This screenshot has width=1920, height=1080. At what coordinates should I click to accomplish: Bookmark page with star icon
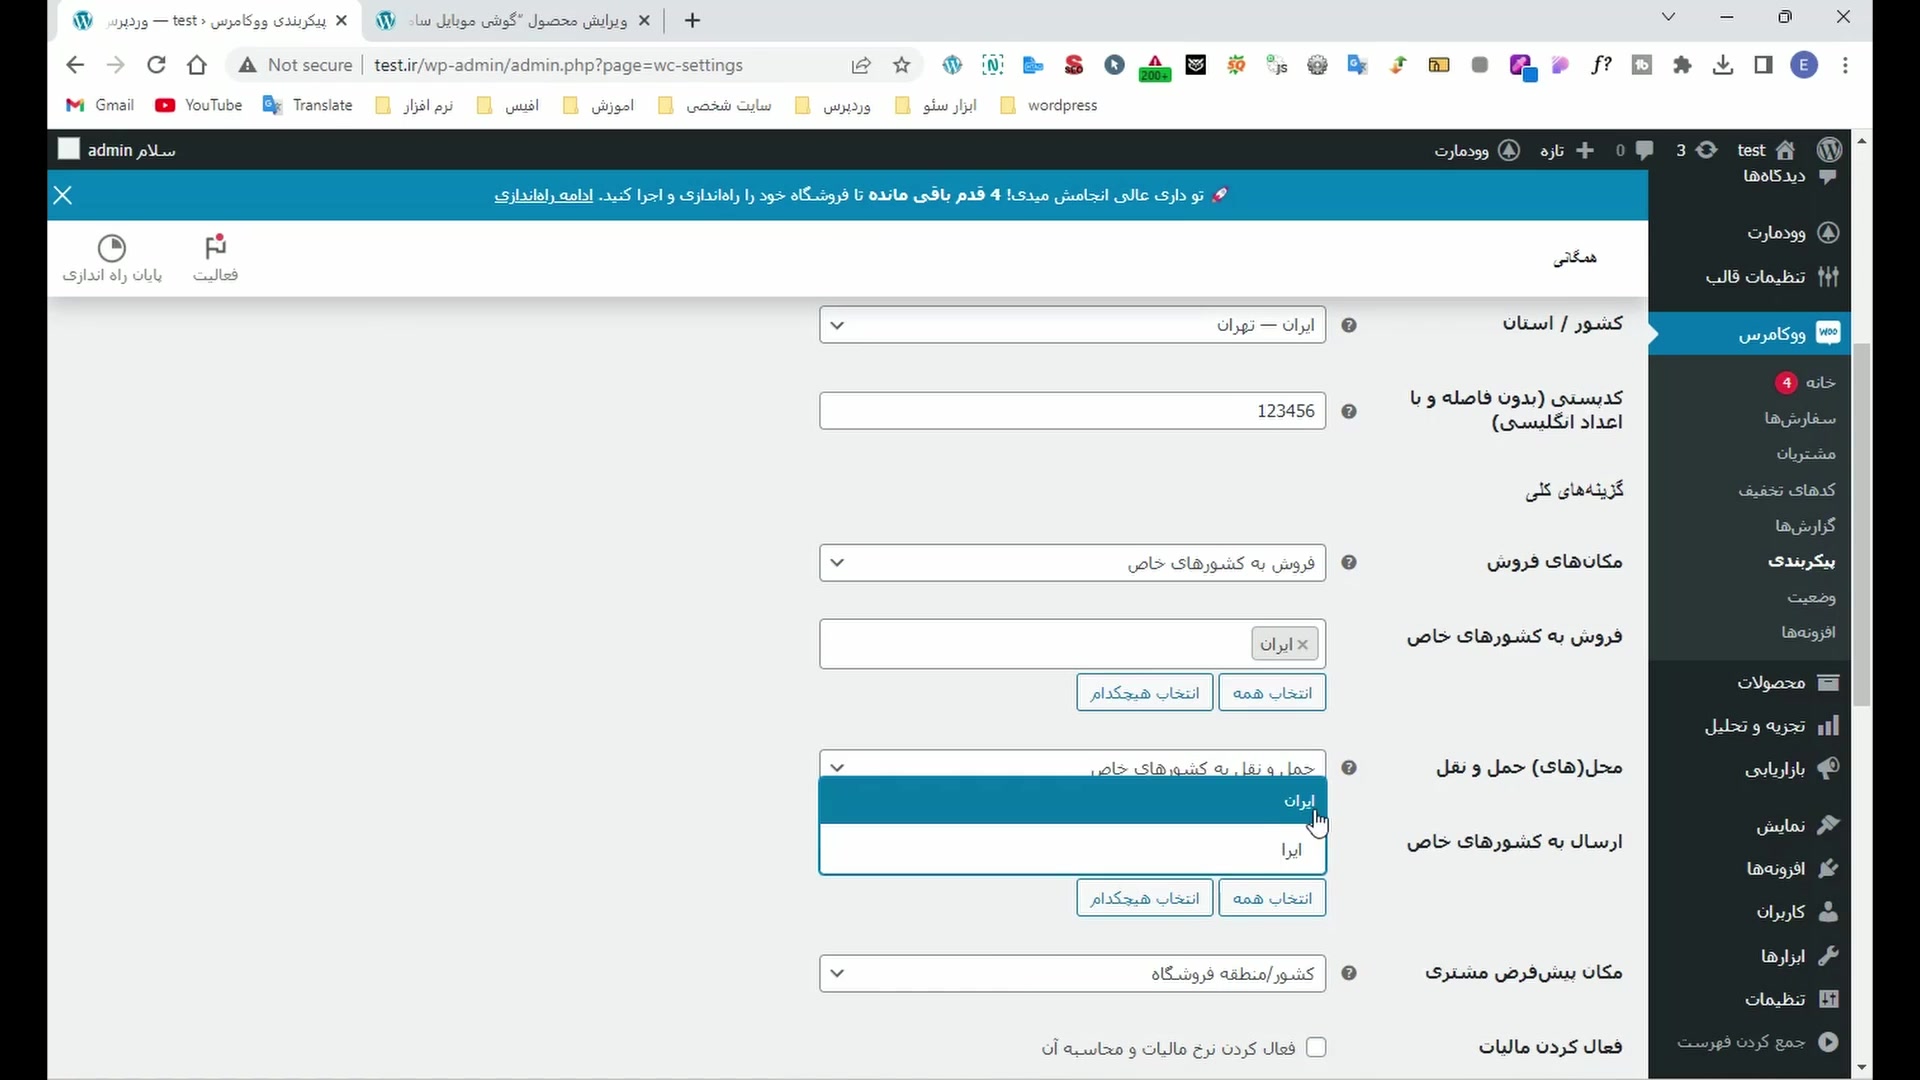point(902,65)
